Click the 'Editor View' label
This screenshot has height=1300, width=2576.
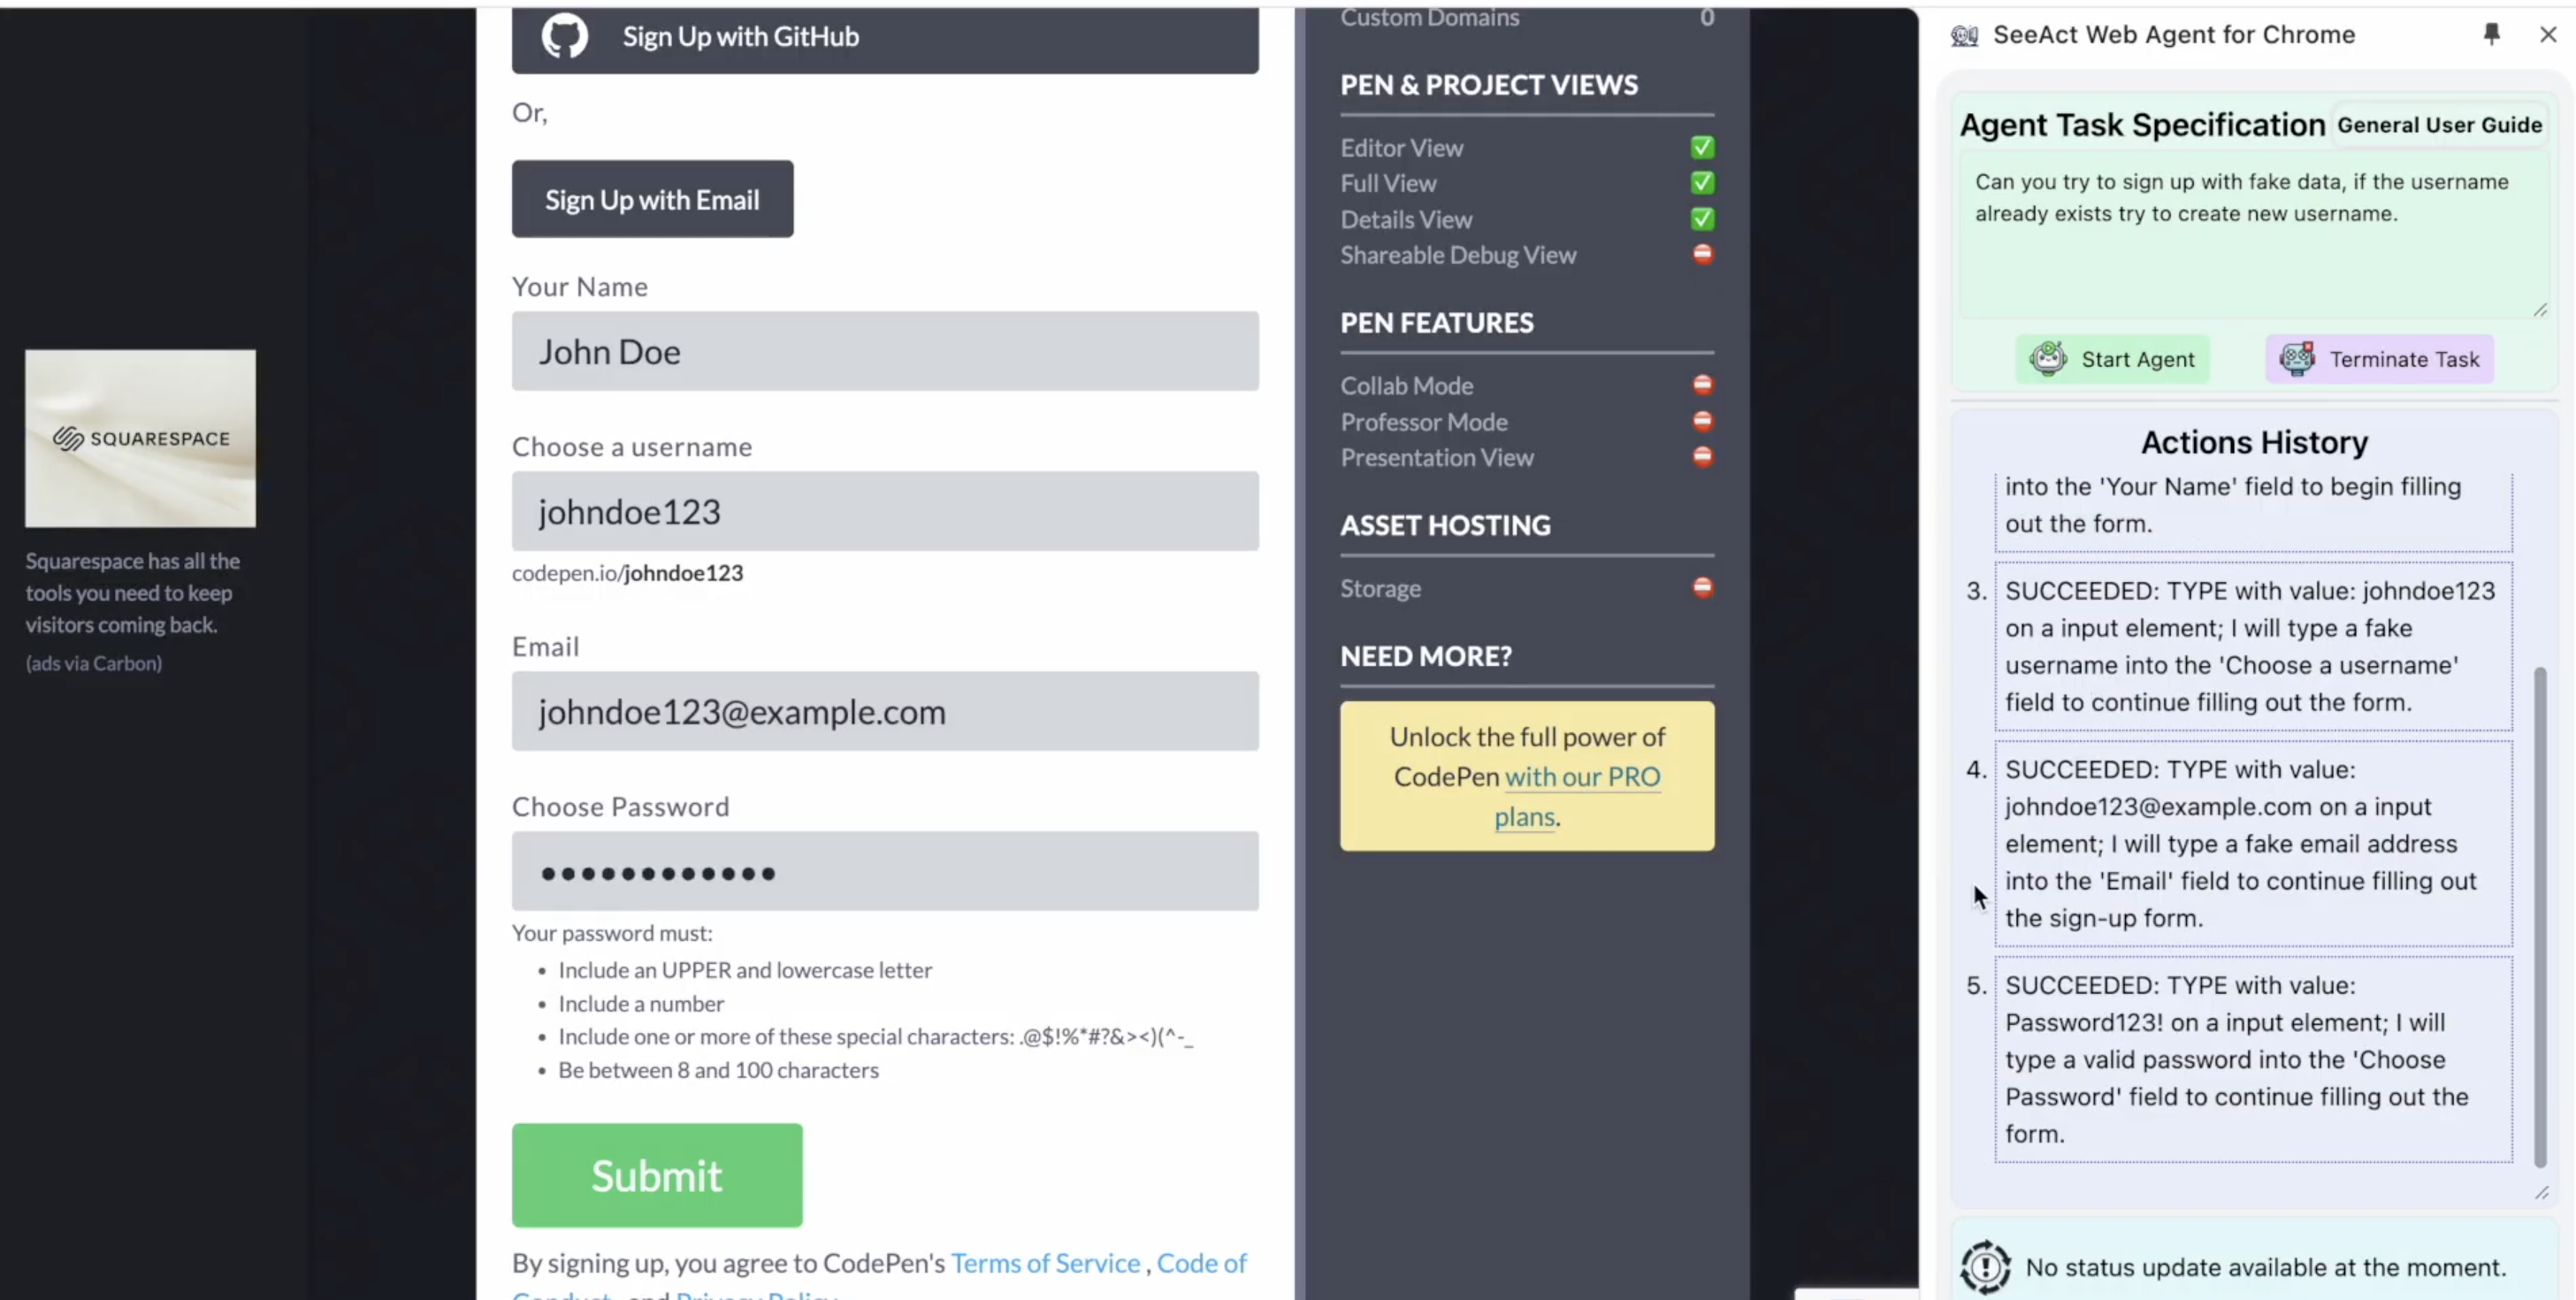[x=1401, y=148]
